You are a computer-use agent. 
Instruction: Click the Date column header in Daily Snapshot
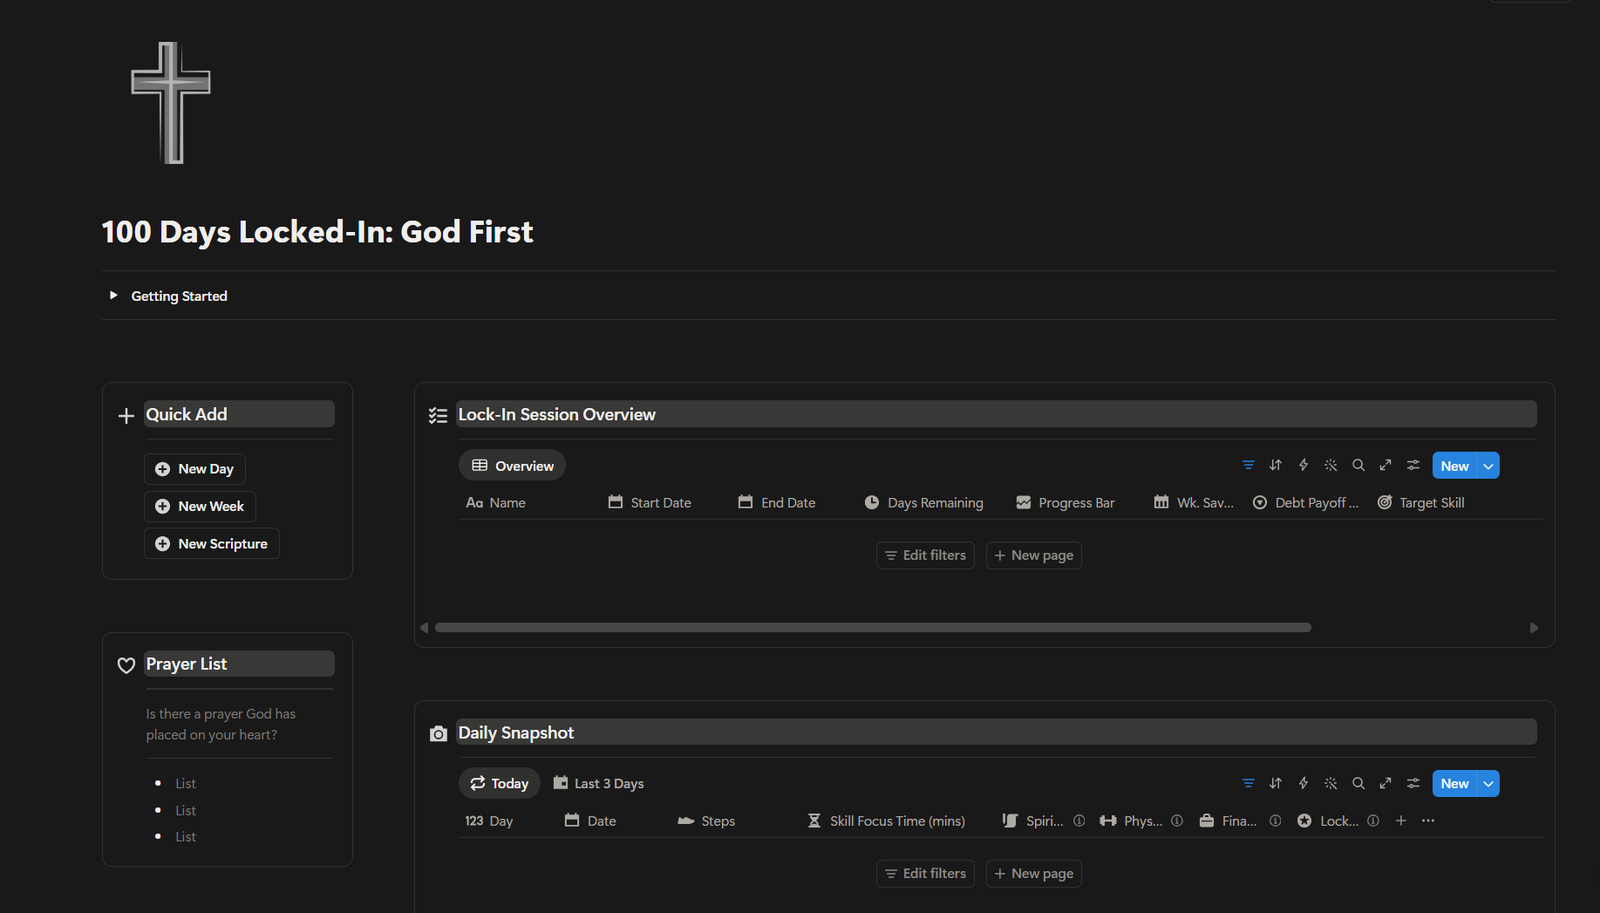point(590,821)
